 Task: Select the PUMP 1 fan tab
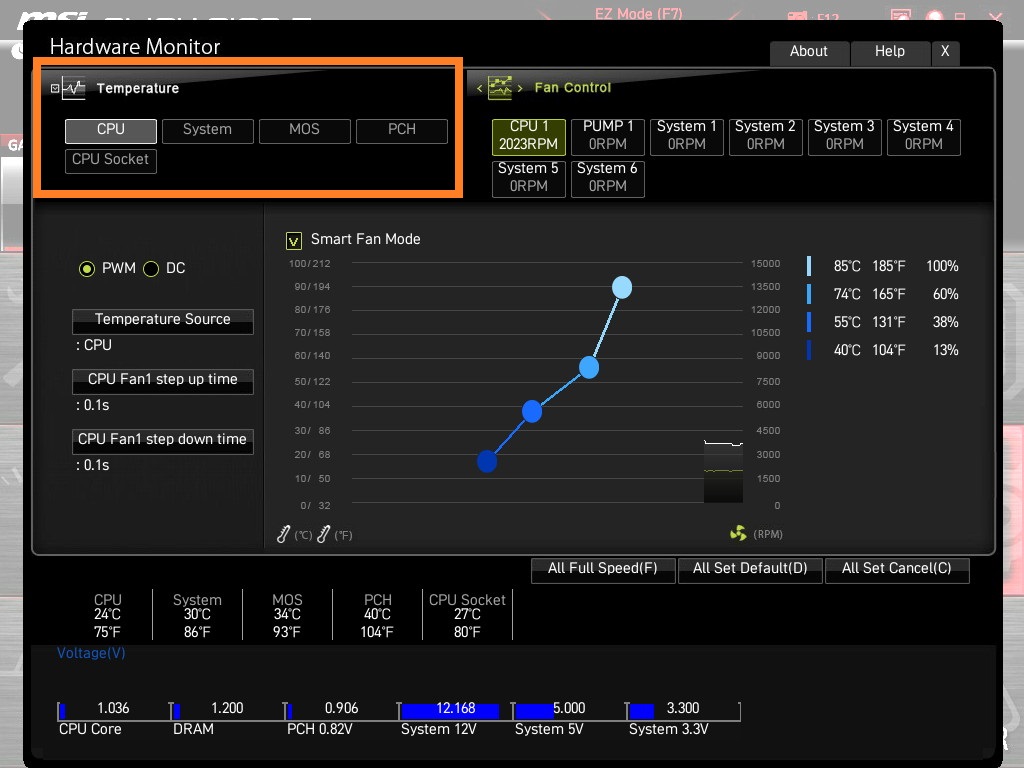(x=608, y=136)
